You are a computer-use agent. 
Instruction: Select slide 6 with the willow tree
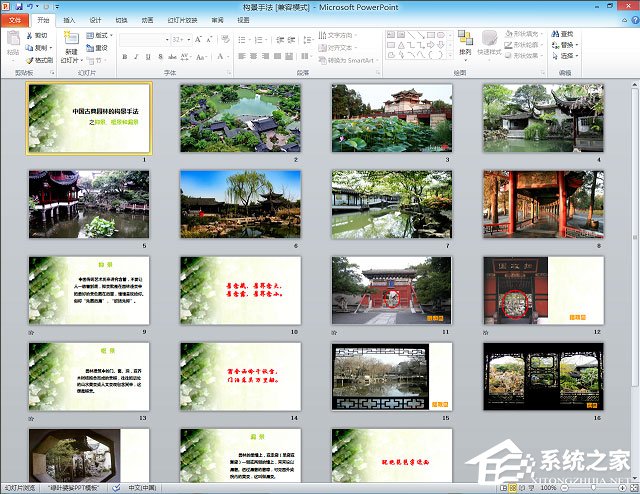pos(240,204)
